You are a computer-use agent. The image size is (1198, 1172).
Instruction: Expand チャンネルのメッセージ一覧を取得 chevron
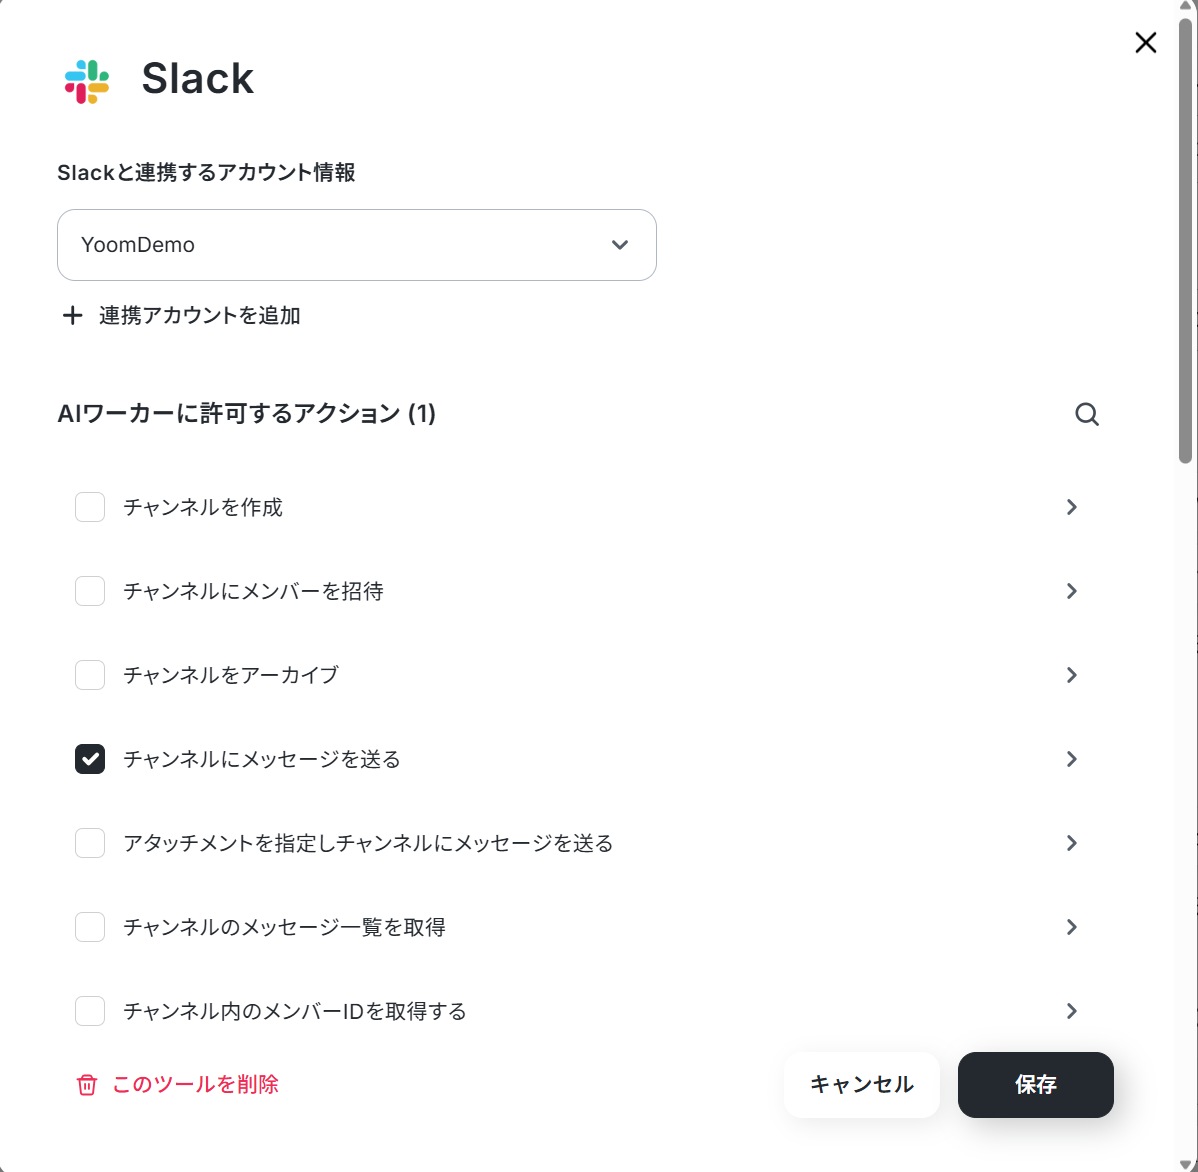(1071, 928)
